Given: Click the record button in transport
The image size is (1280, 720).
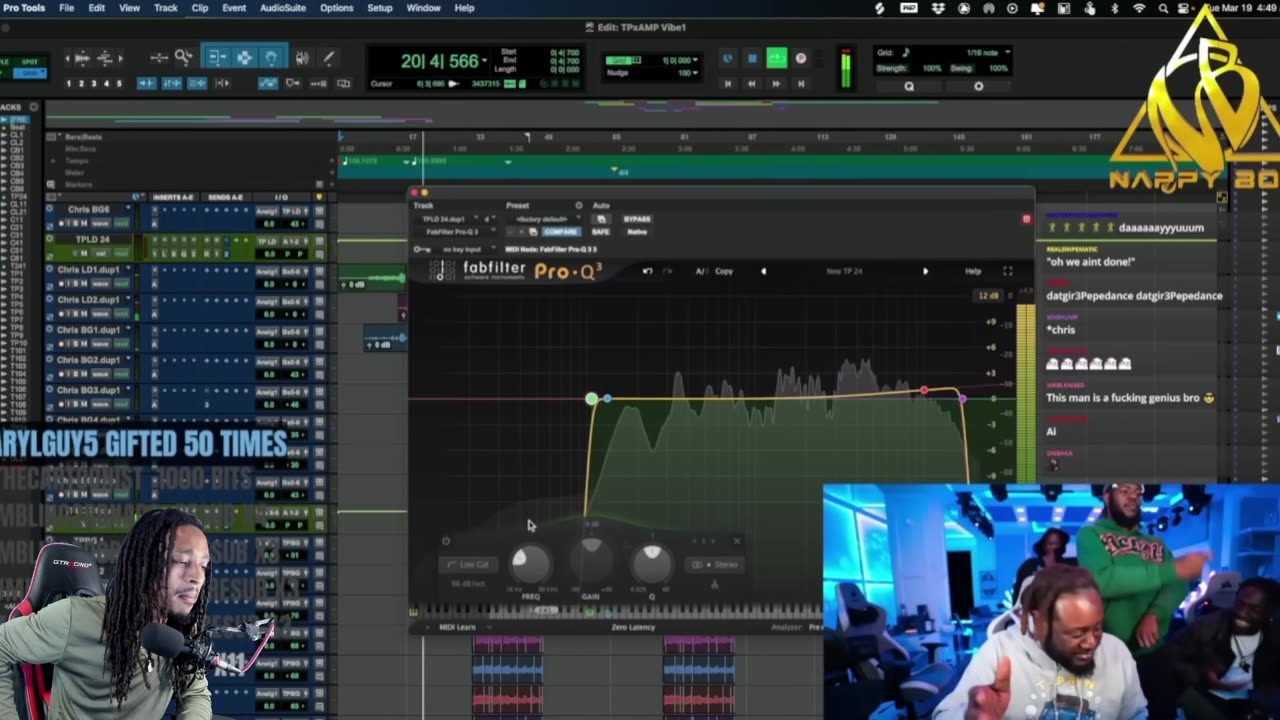Looking at the screenshot, I should [800, 59].
